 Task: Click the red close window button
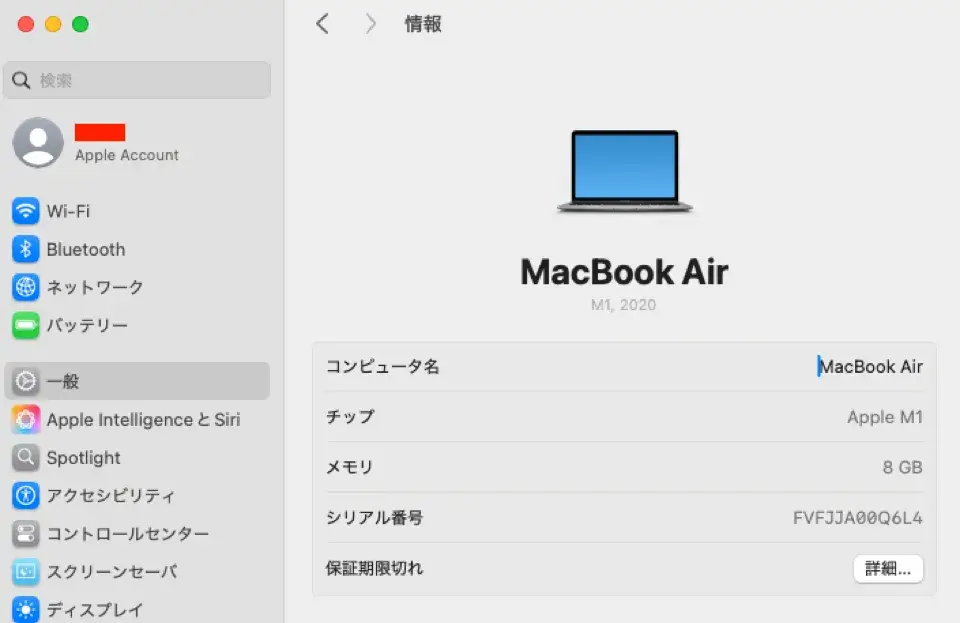(x=26, y=24)
